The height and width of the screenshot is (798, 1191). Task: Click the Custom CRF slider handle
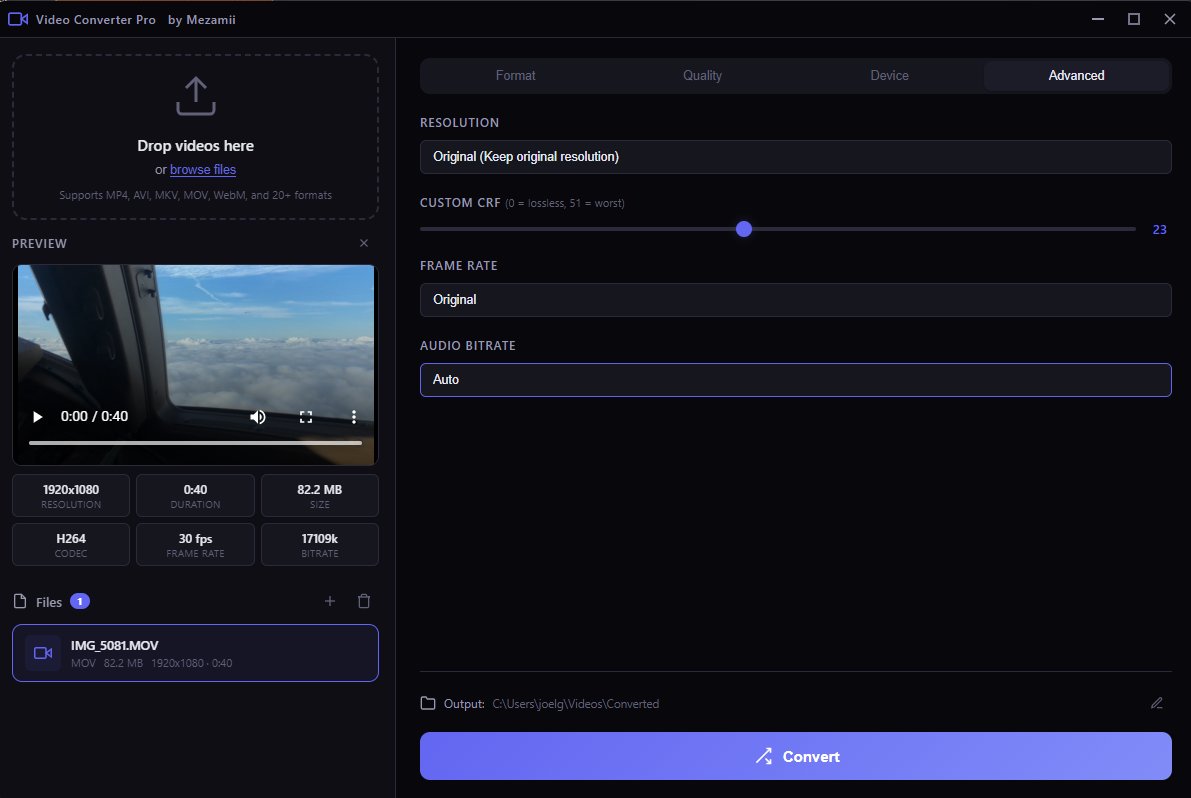[744, 229]
